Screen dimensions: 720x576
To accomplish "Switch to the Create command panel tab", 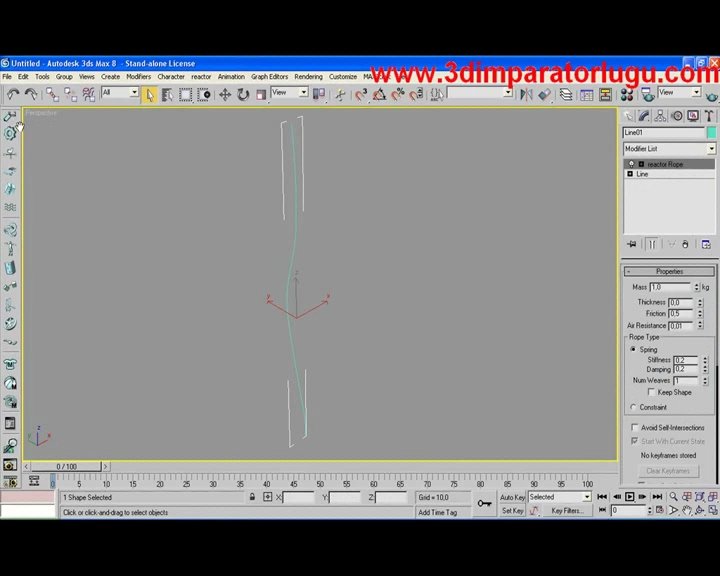I will point(628,116).
